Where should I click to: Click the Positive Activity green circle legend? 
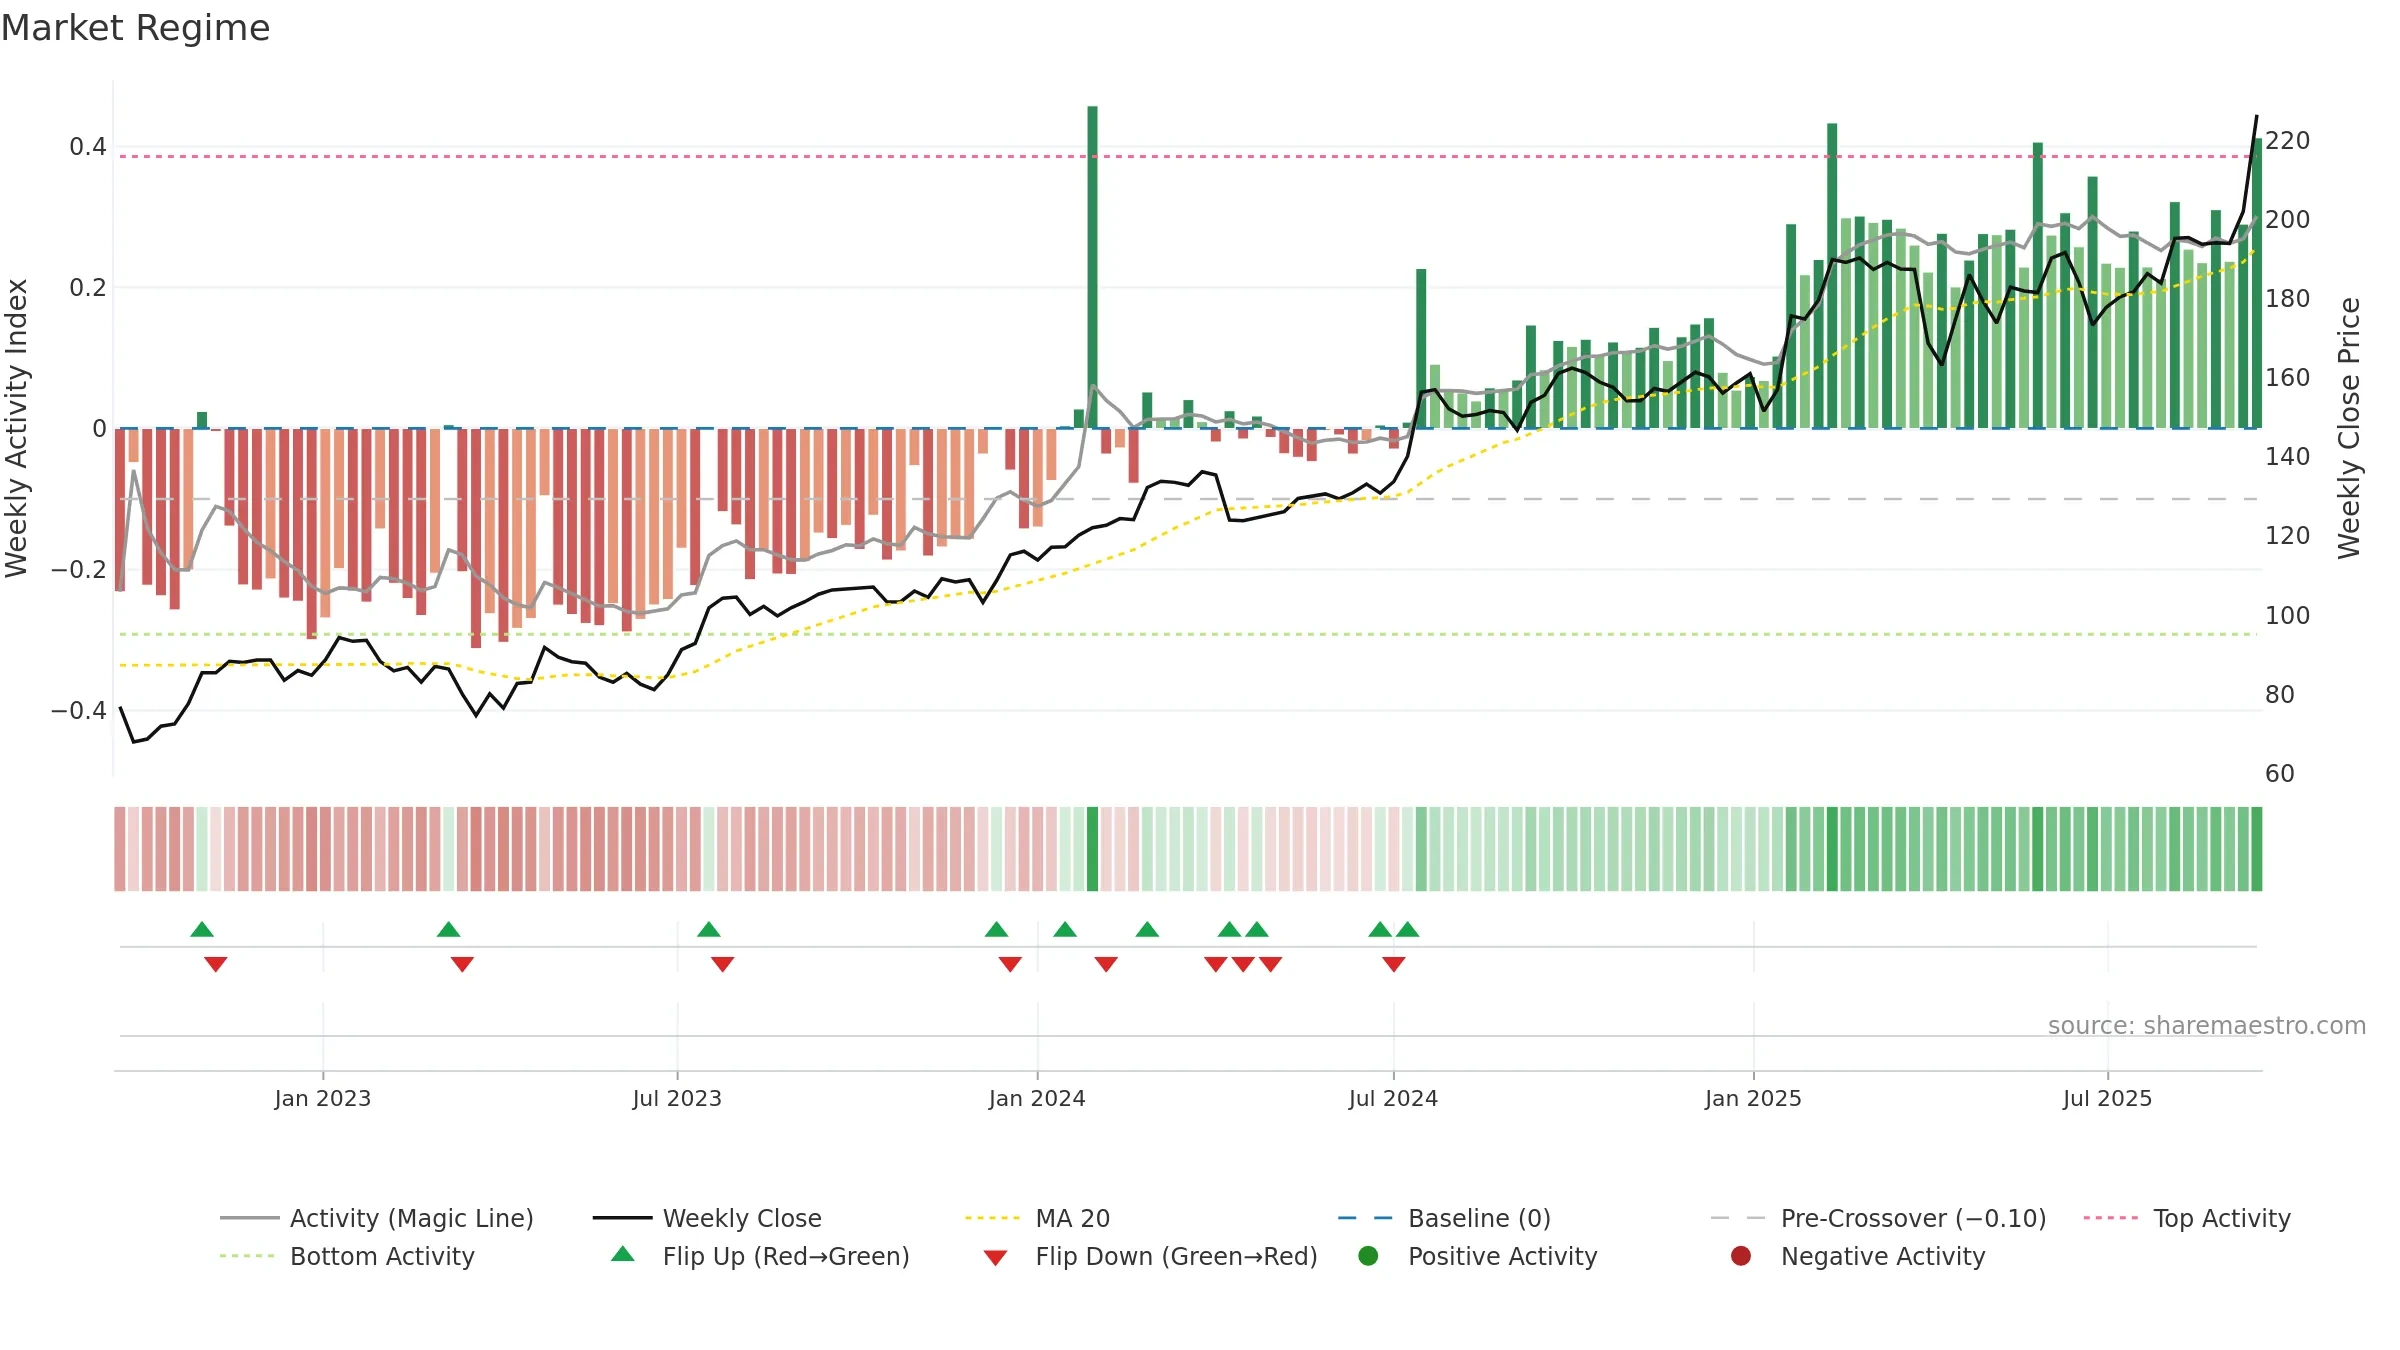click(x=1368, y=1256)
